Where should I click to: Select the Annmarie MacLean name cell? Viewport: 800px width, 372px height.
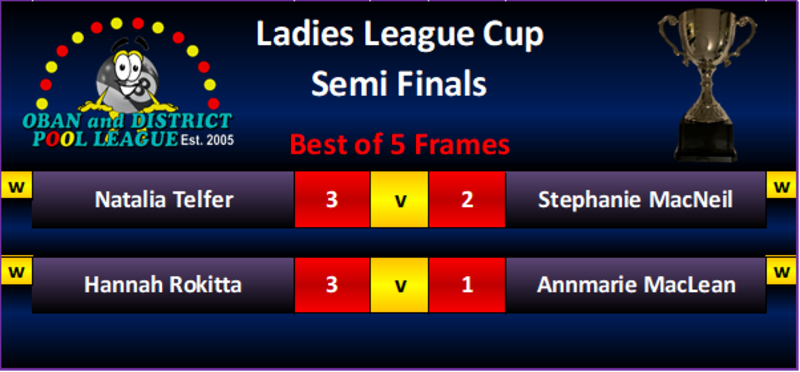tap(636, 285)
